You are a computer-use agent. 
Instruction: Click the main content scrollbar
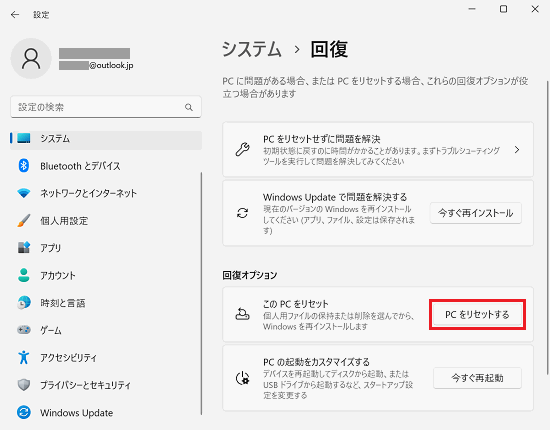click(547, 228)
